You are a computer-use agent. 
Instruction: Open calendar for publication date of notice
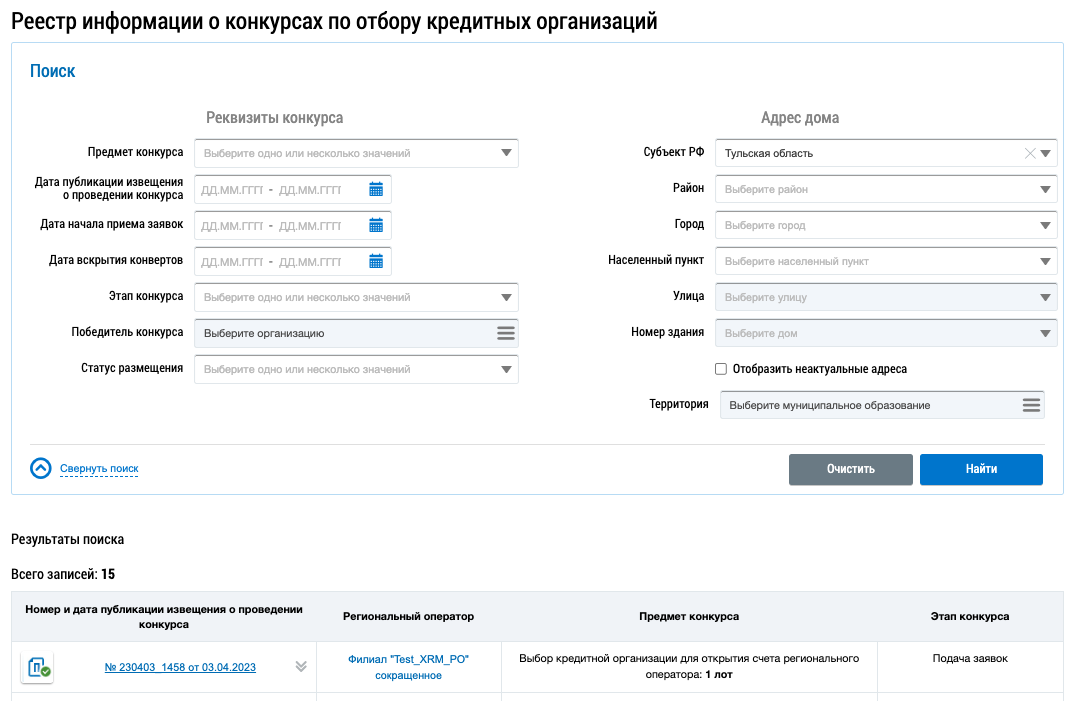coord(376,189)
